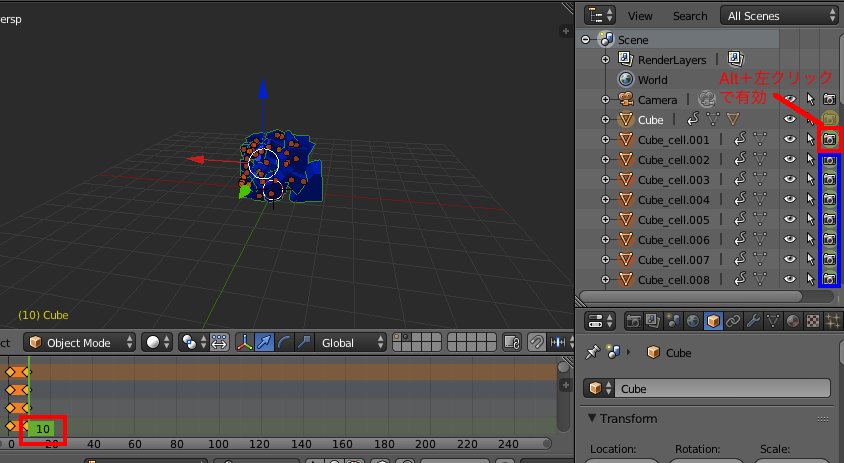Viewport: 844px width, 463px height.
Task: Open the All Scenes display dropdown
Action: tap(779, 16)
